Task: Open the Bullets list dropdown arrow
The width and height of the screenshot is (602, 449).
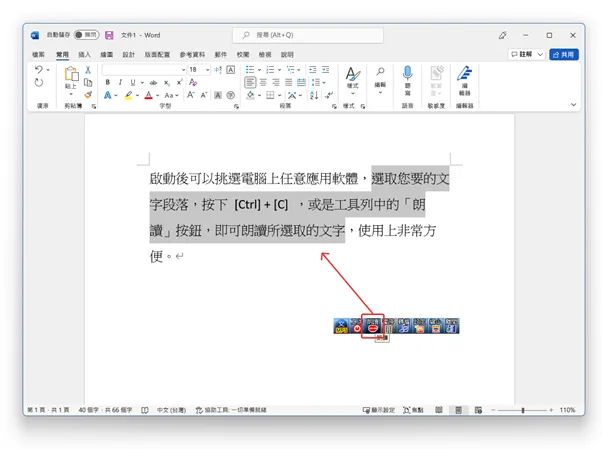Action: (259, 70)
